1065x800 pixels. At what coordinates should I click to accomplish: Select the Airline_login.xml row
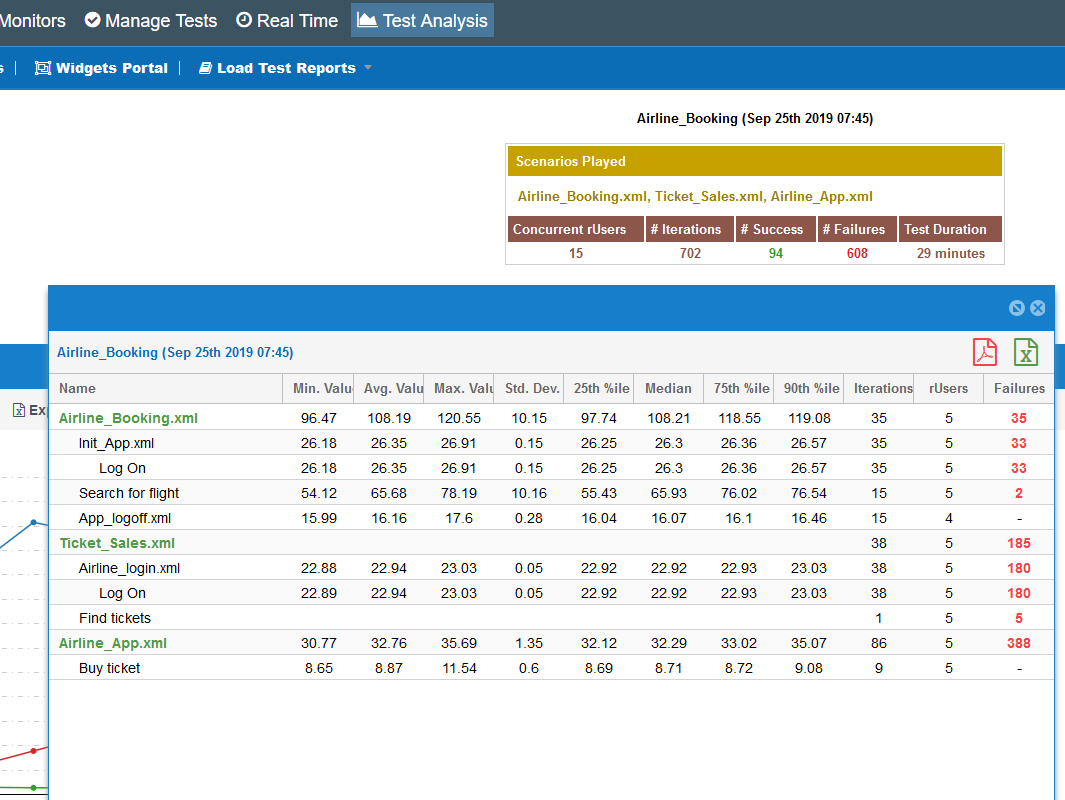tap(552, 568)
